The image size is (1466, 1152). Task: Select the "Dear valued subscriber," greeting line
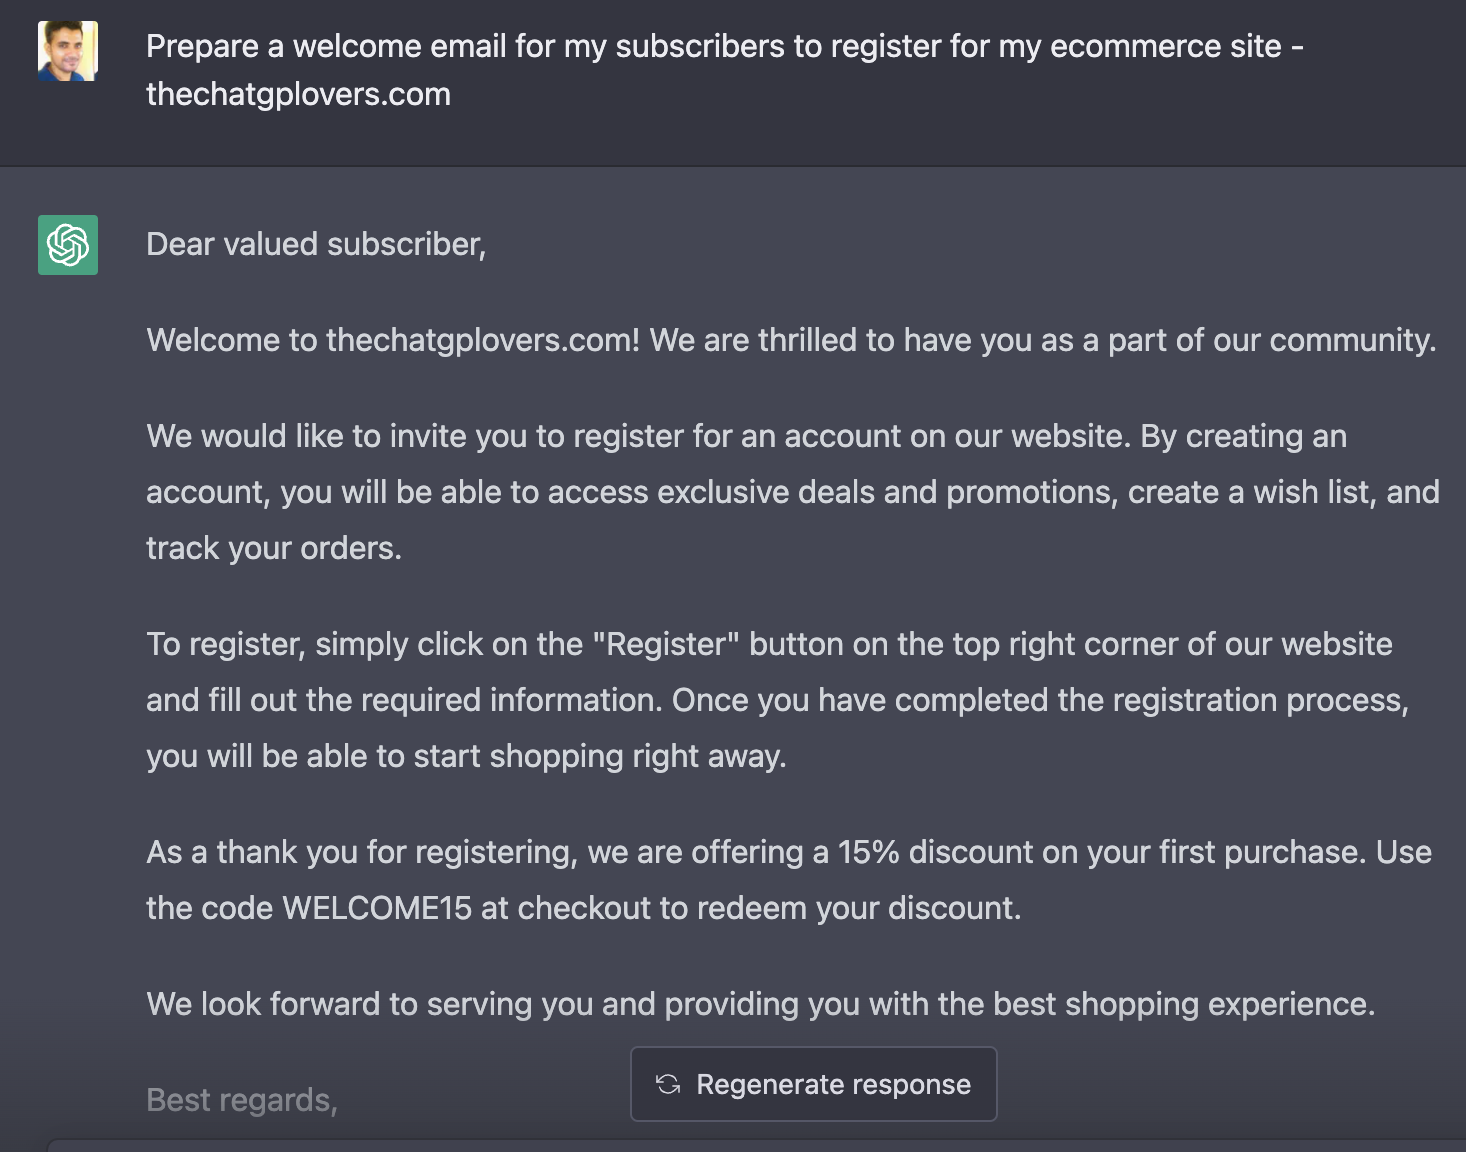(x=316, y=245)
